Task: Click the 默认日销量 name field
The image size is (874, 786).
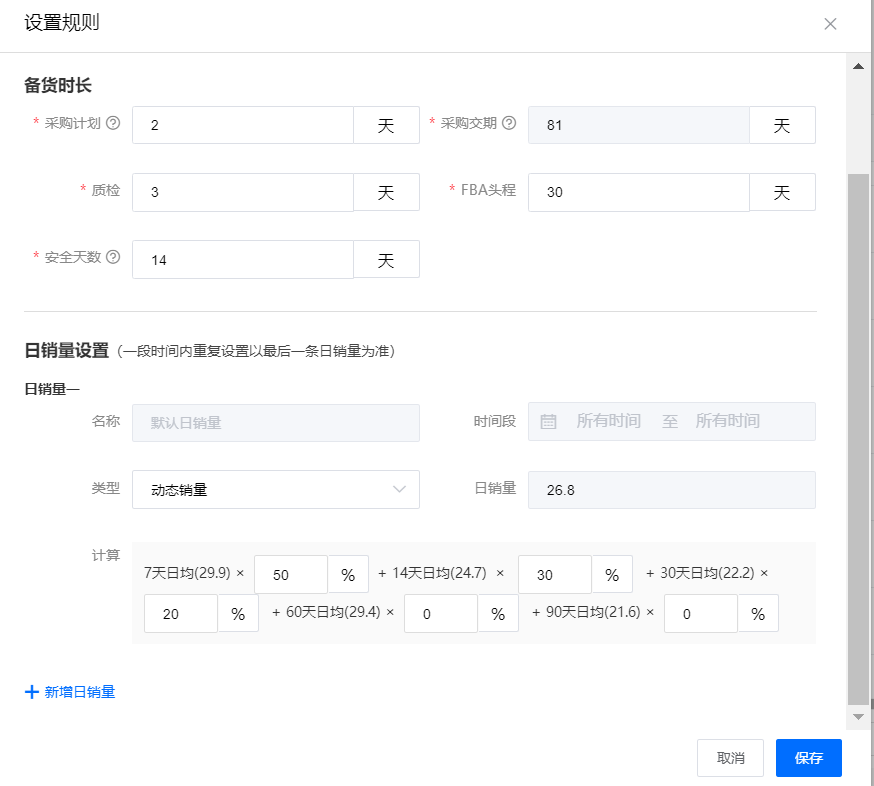Action: pos(276,422)
